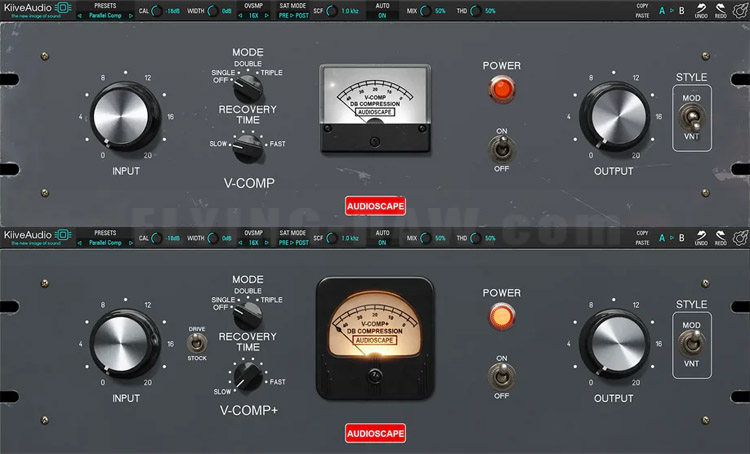Image resolution: width=750 pixels, height=454 pixels.
Task: Click the WIDTH knob in V-COMP toolbar
Action: point(213,11)
